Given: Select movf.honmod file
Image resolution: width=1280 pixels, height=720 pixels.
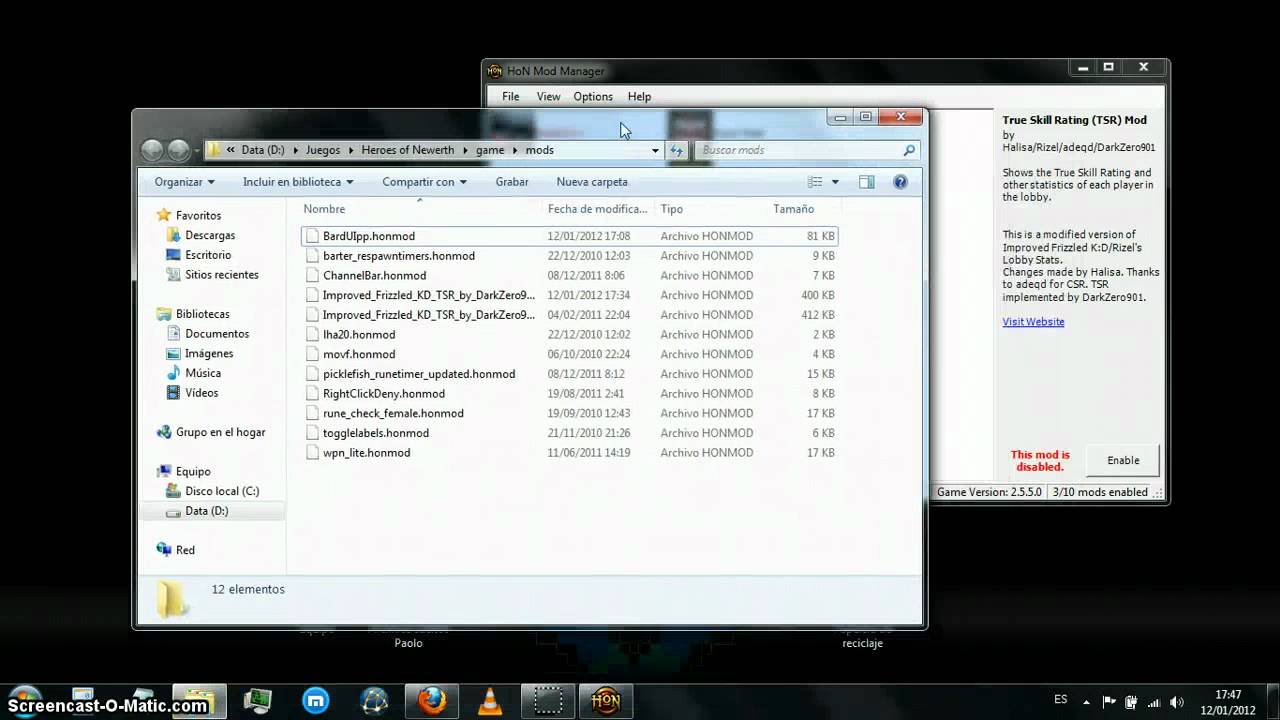Looking at the screenshot, I should pyautogui.click(x=569, y=354).
